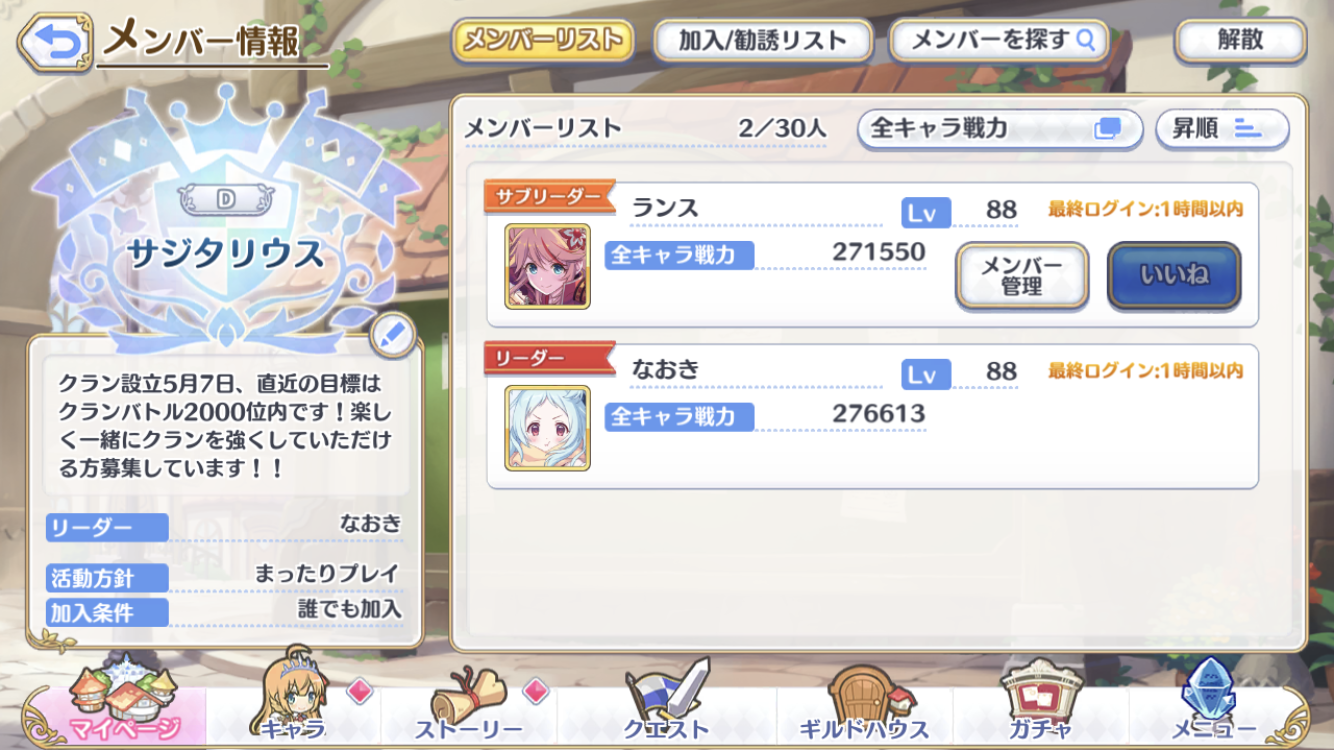Switch to メンバーリスト tab
Screen dimensions: 1334x750
[543, 40]
